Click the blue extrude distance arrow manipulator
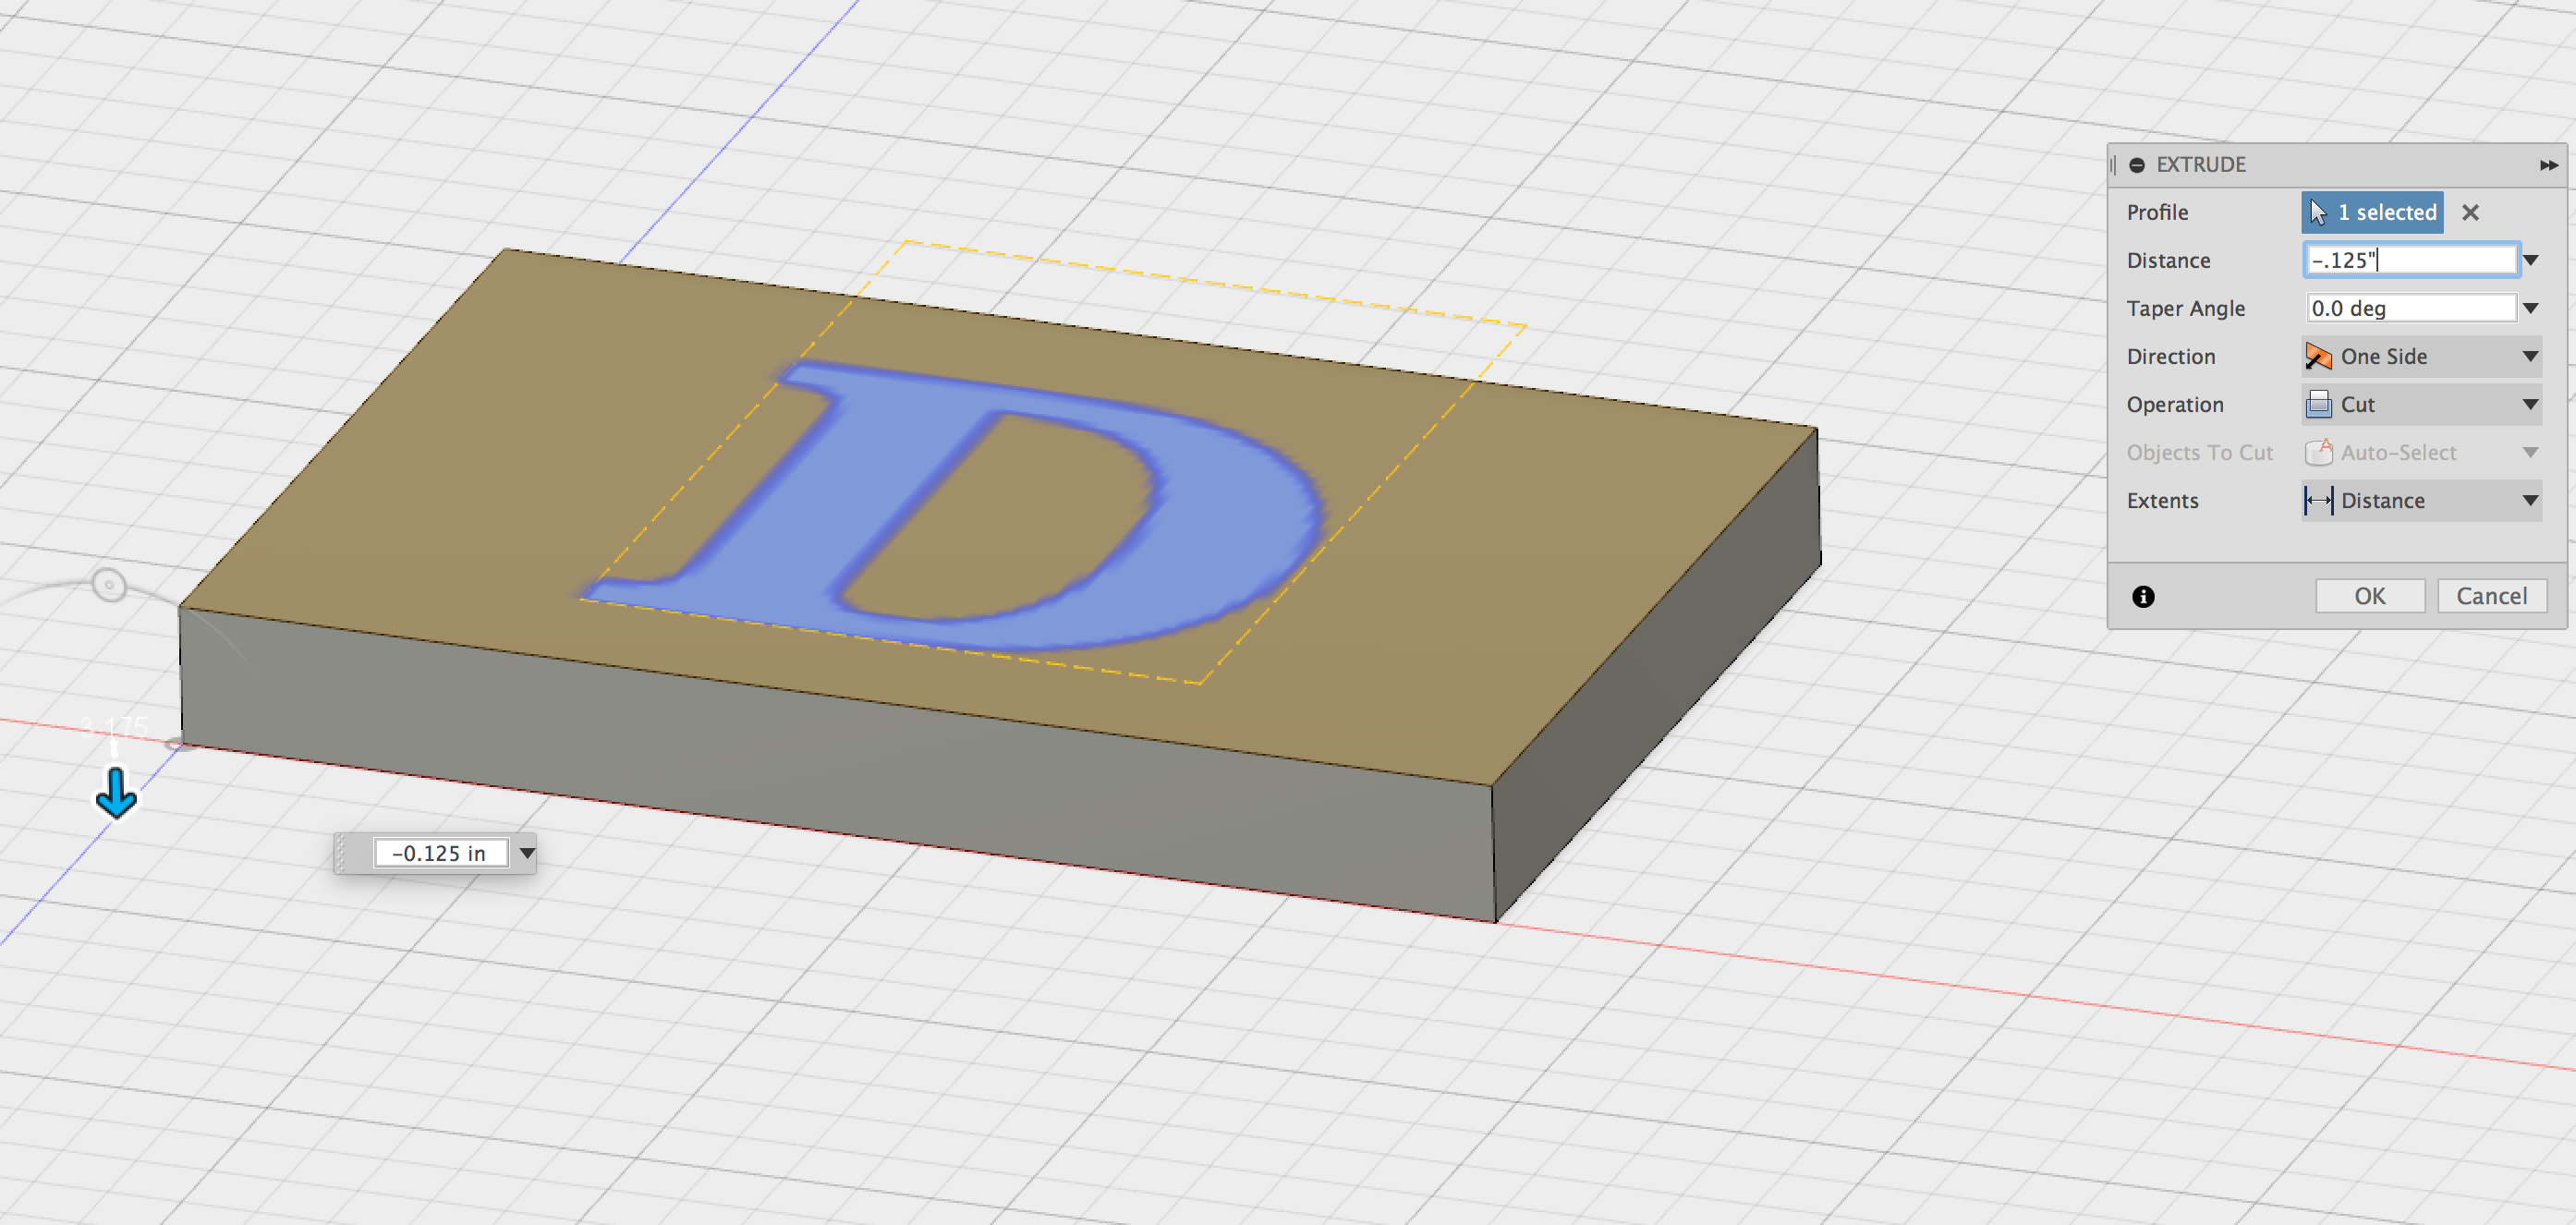2576x1225 pixels. coord(116,794)
